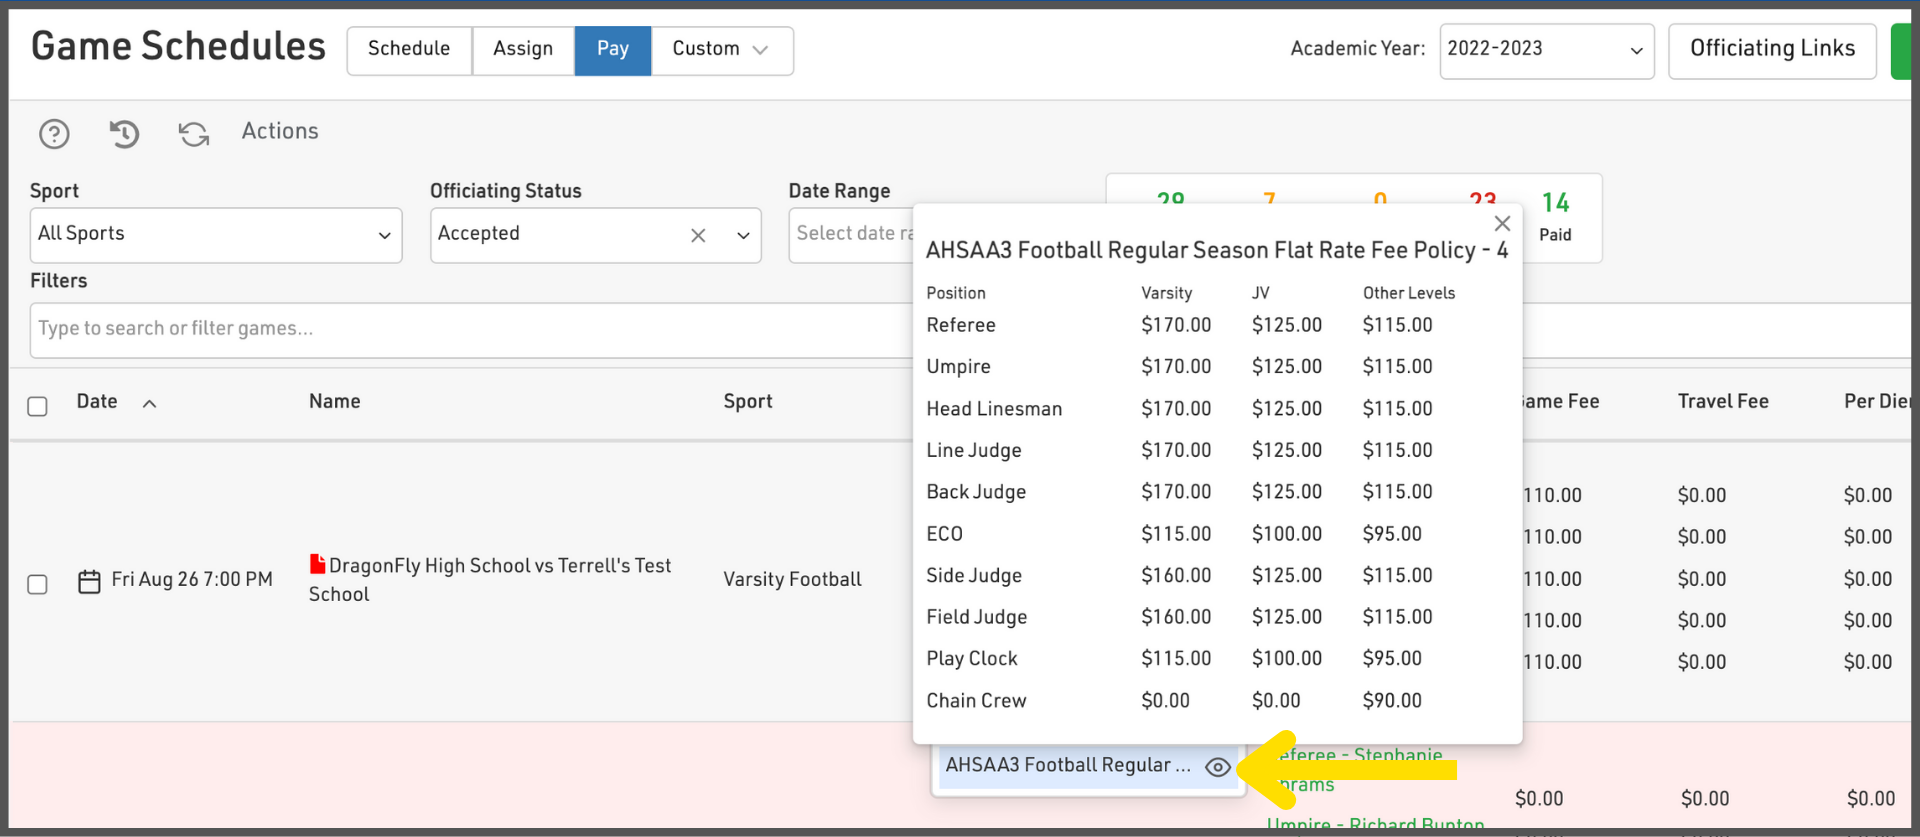Sort by Date column arrow

149,403
